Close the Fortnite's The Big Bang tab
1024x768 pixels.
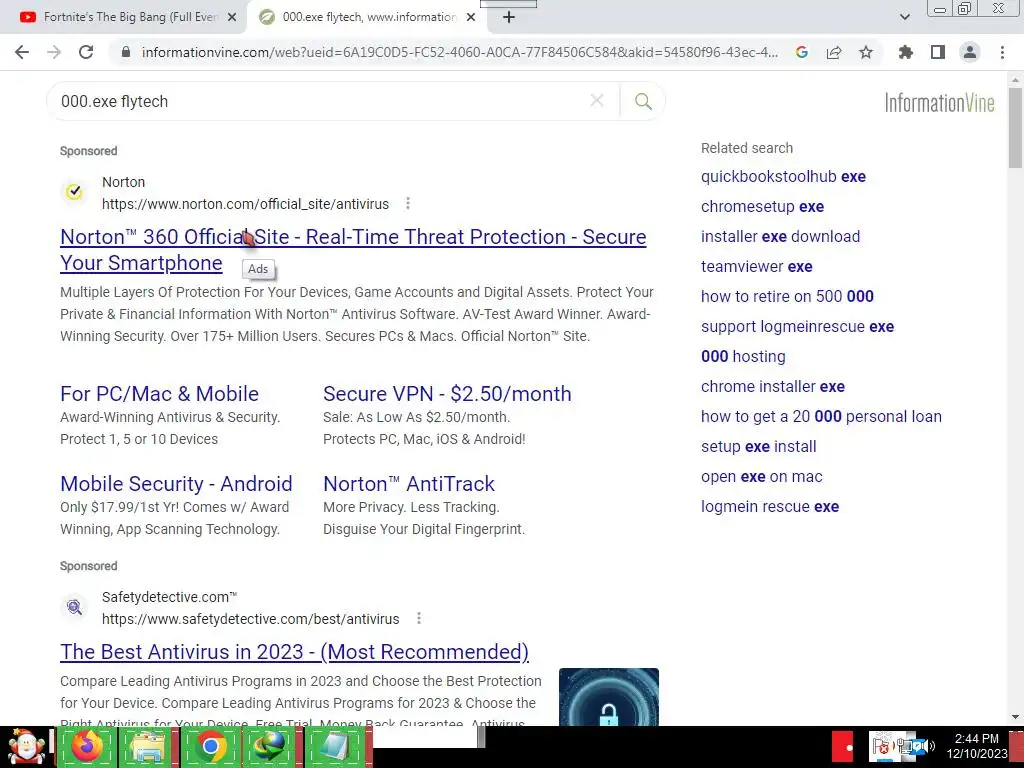coord(232,18)
